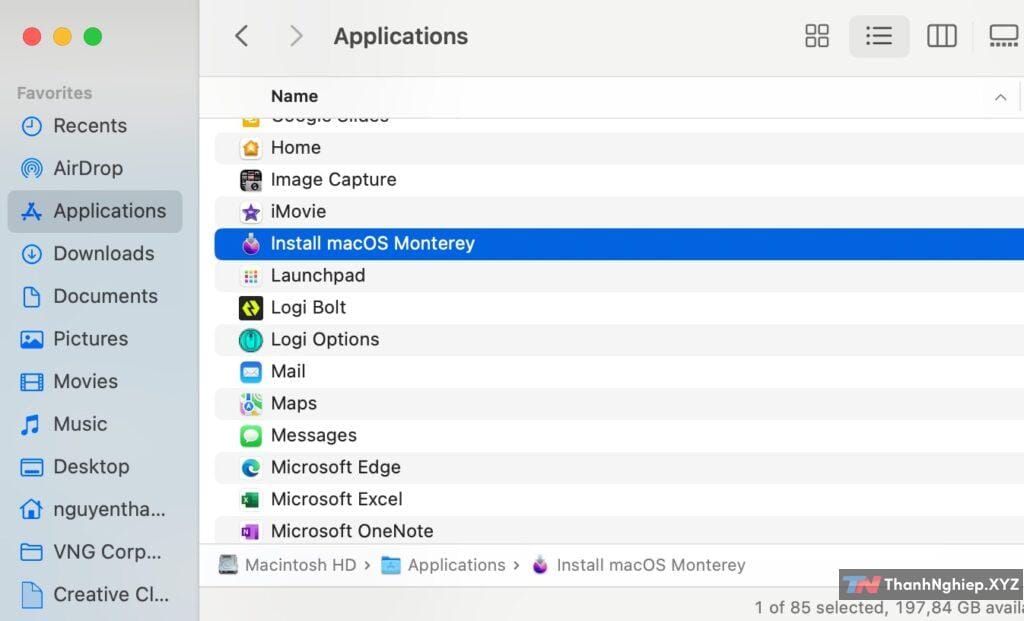
Task: Select the Microsoft Excel row name
Action: click(x=337, y=500)
